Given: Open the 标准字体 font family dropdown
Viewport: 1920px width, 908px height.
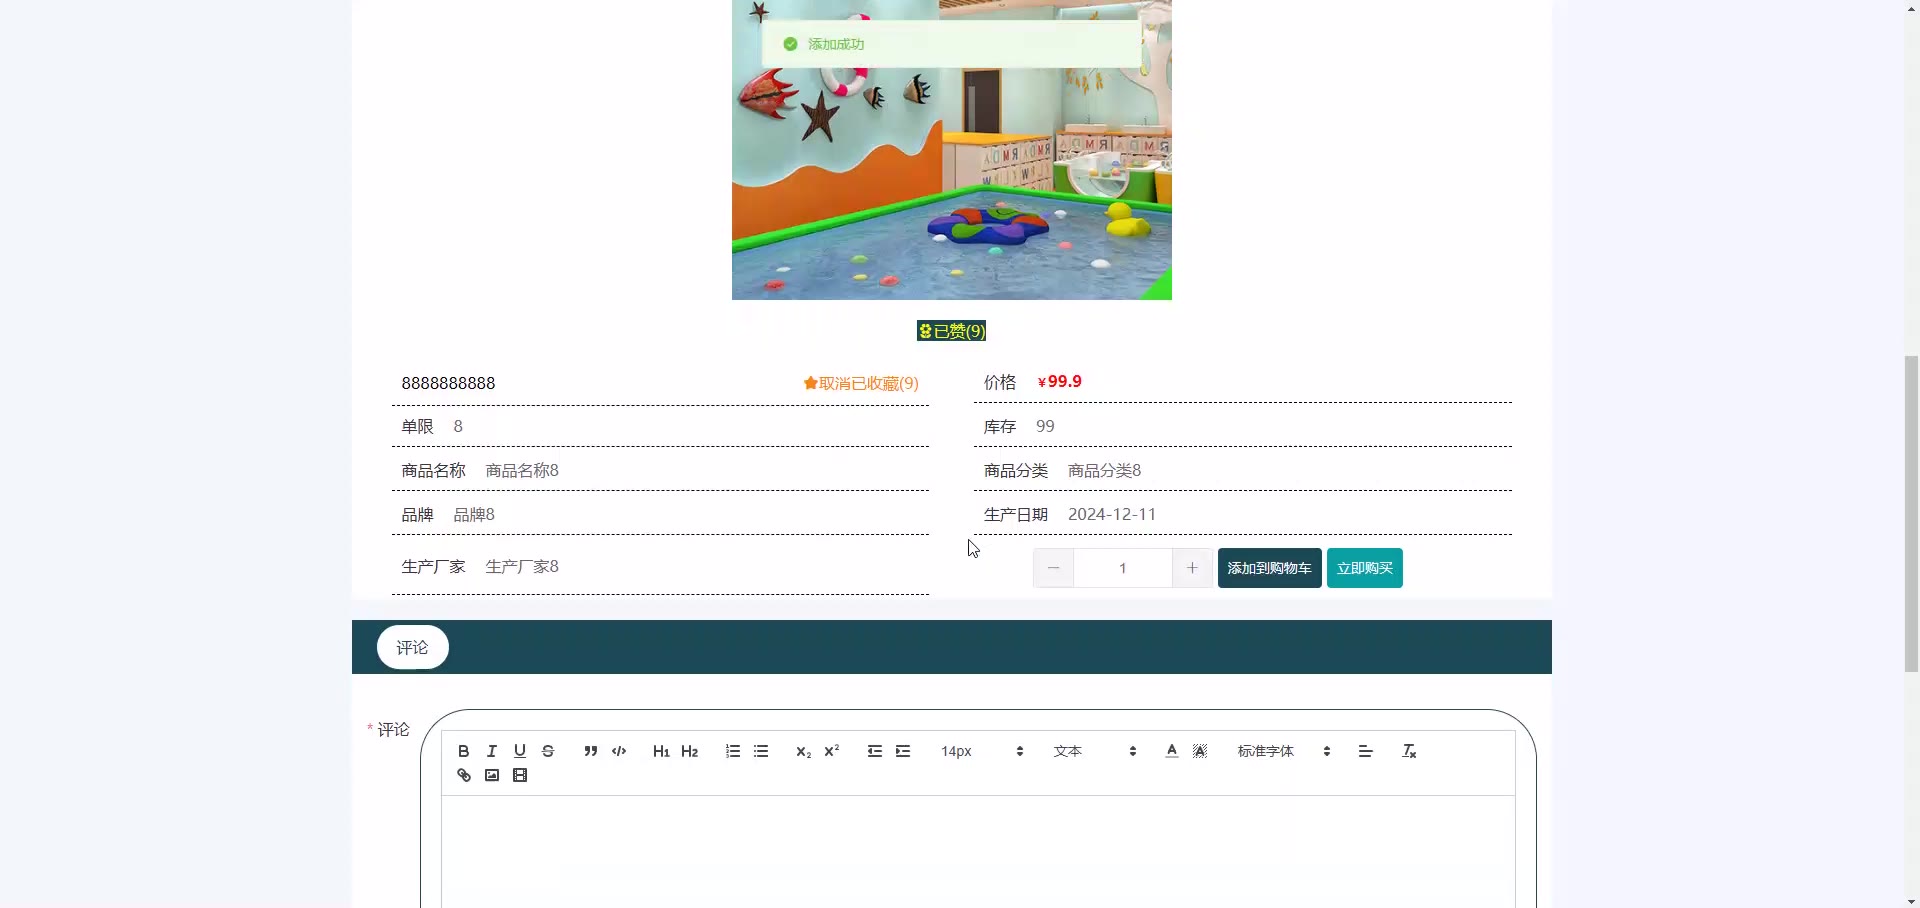Looking at the screenshot, I should point(1284,751).
